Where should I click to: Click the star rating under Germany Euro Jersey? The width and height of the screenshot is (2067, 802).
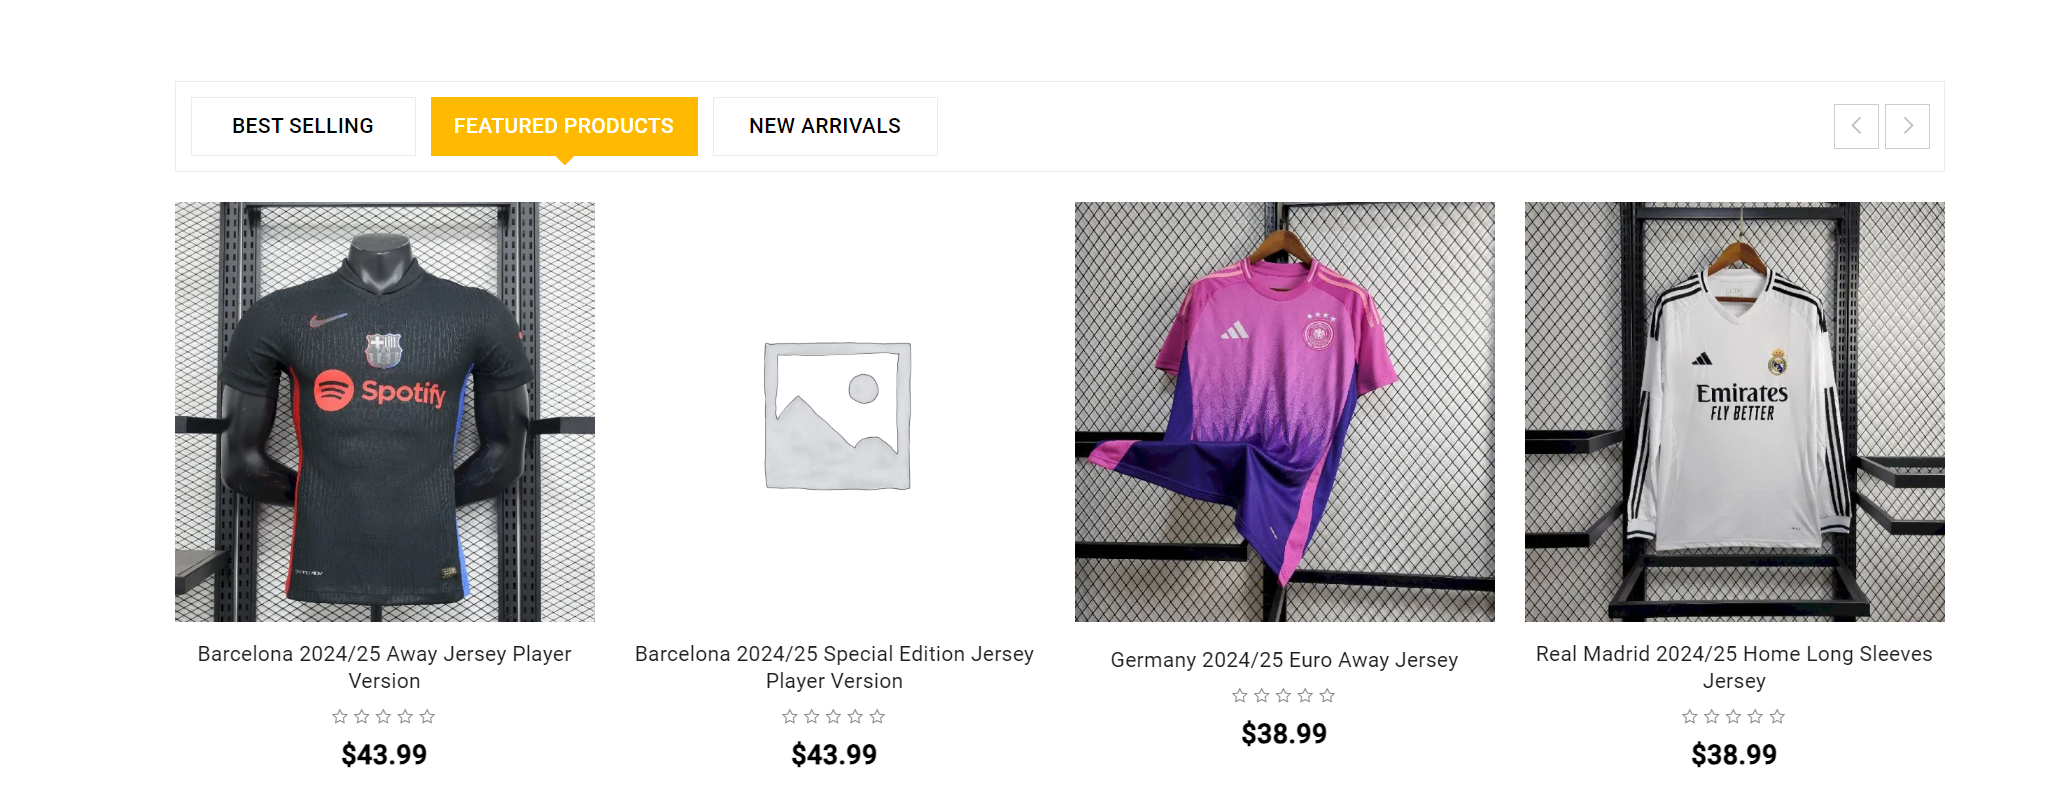coord(1284,695)
